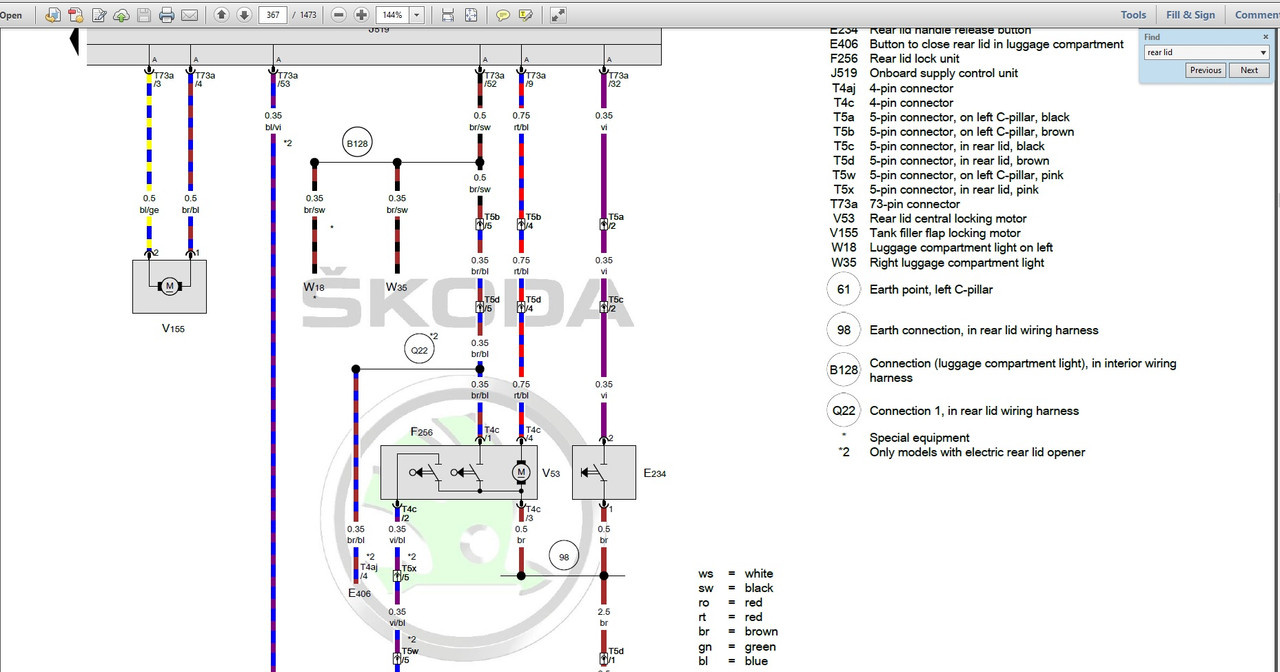Open the Tools pane
This screenshot has height=672, width=1280.
(1133, 15)
